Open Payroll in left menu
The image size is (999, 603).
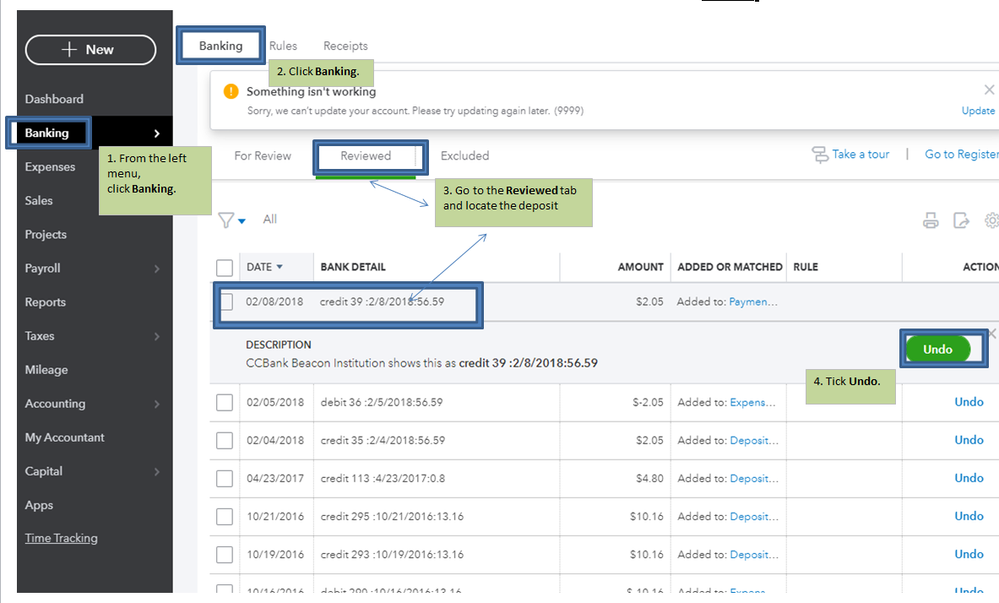click(43, 268)
